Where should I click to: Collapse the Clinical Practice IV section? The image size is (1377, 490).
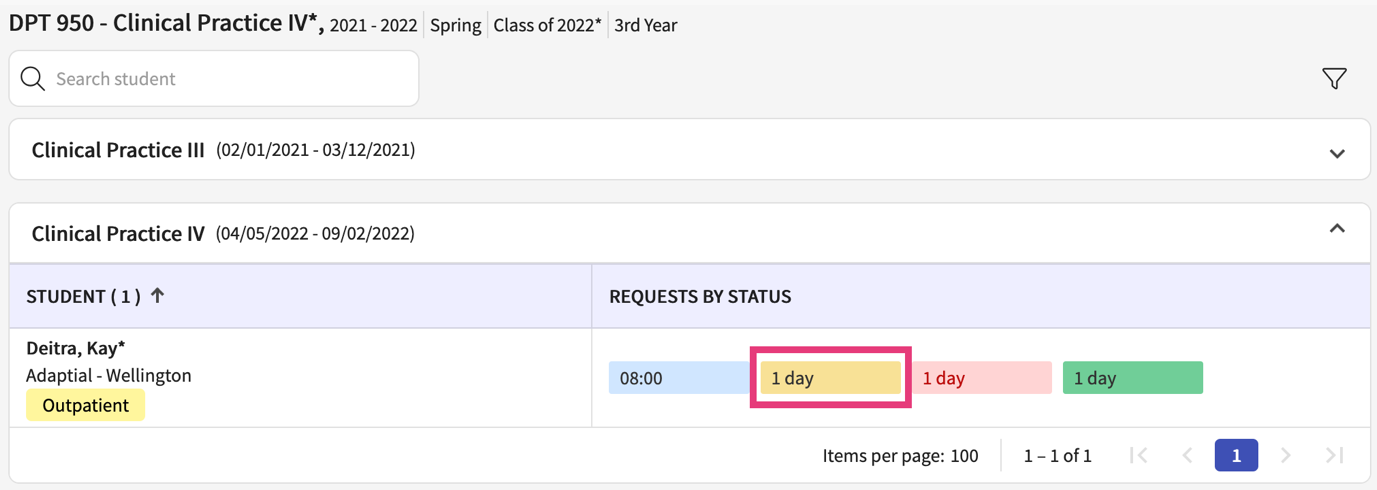(1337, 229)
